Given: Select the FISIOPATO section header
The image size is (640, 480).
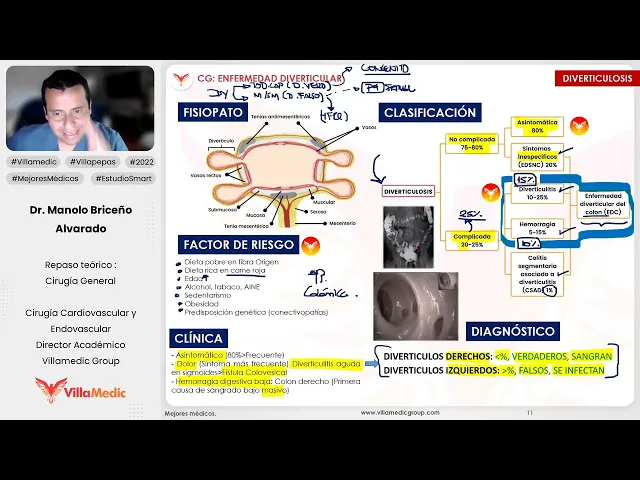Looking at the screenshot, I should (213, 112).
